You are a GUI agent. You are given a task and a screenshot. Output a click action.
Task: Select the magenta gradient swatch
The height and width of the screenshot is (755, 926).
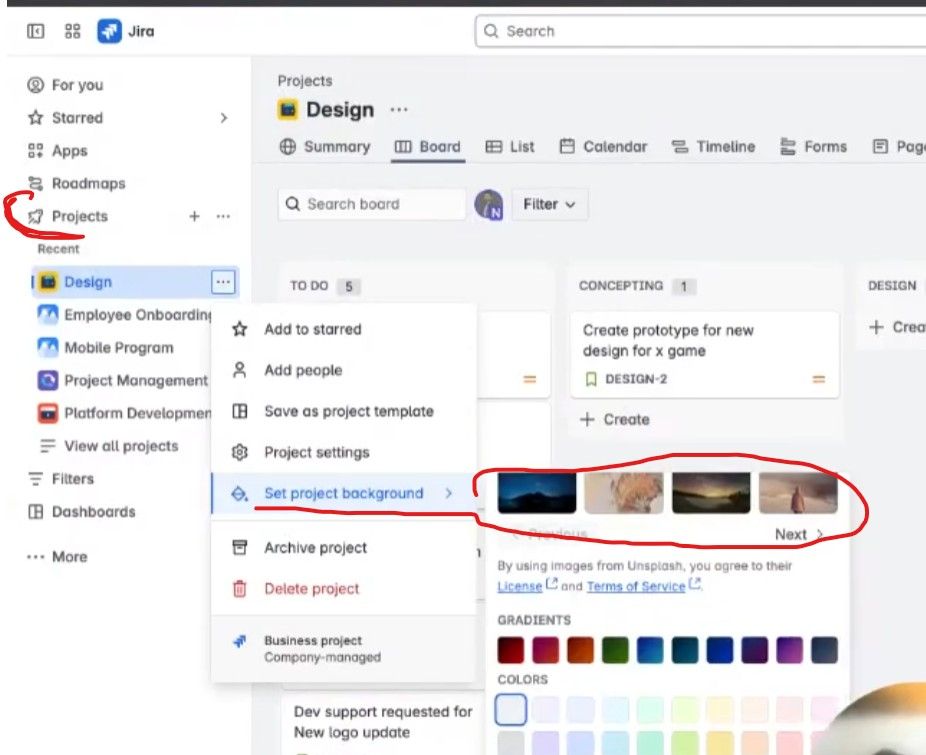coord(546,650)
